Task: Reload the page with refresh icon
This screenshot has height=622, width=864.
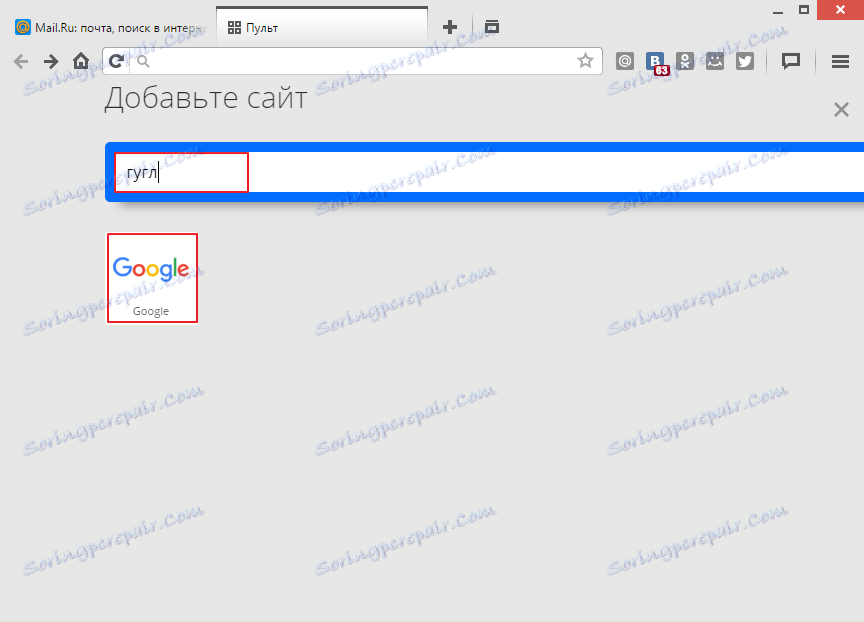Action: (x=116, y=61)
